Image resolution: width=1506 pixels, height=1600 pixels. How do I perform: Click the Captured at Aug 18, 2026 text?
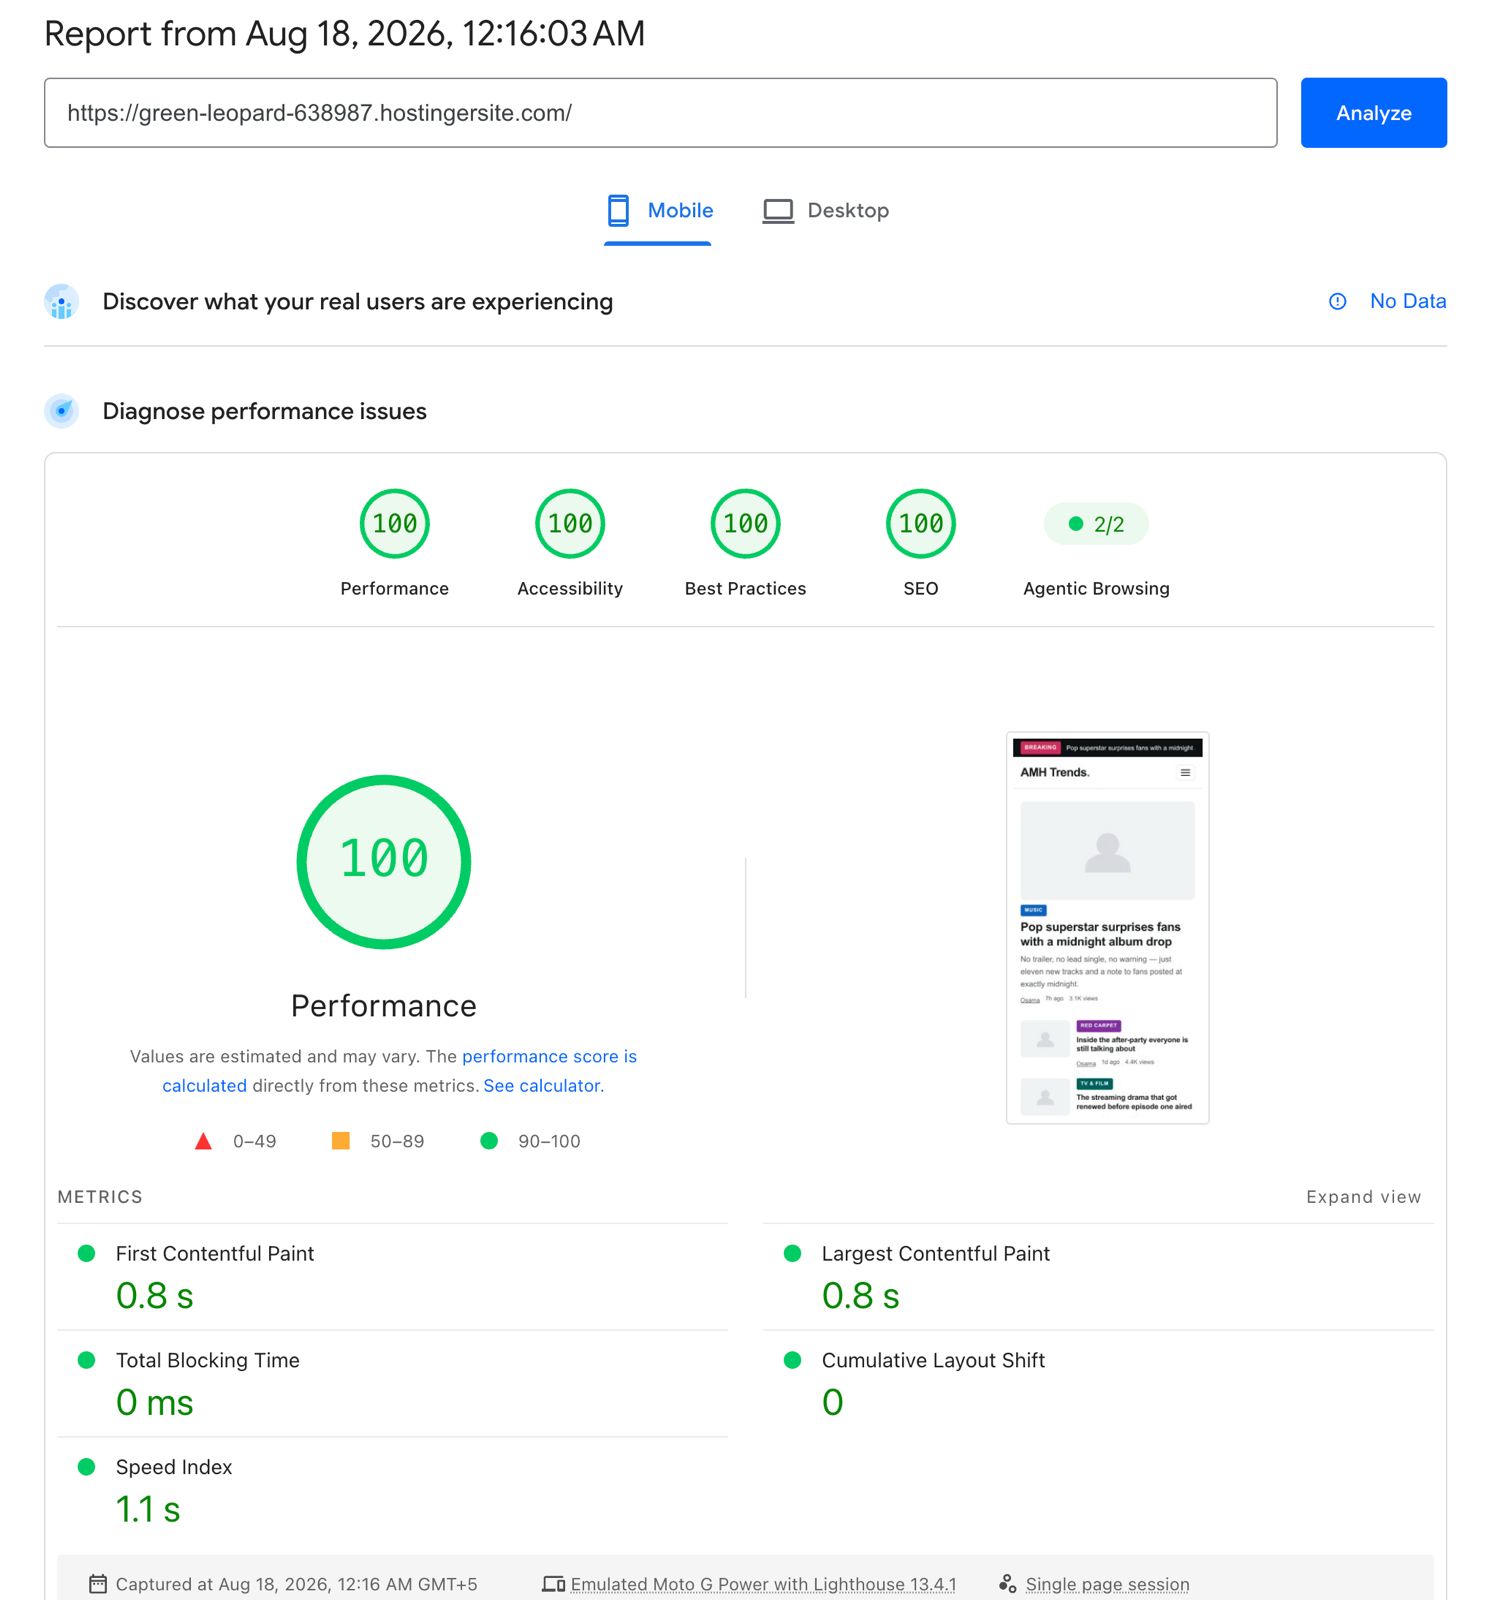[x=297, y=1585]
